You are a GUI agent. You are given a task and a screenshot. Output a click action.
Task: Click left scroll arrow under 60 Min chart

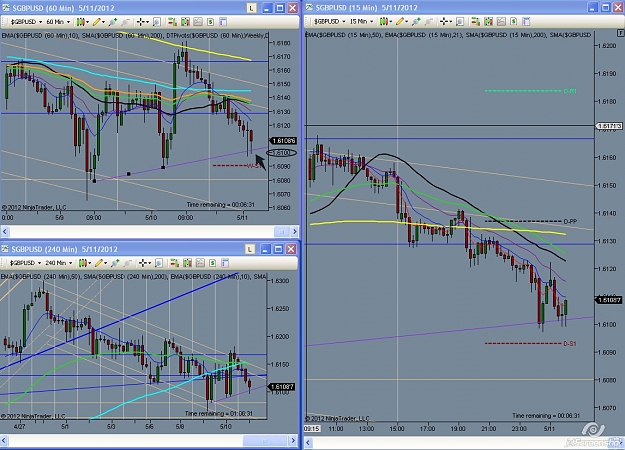(x=5, y=232)
